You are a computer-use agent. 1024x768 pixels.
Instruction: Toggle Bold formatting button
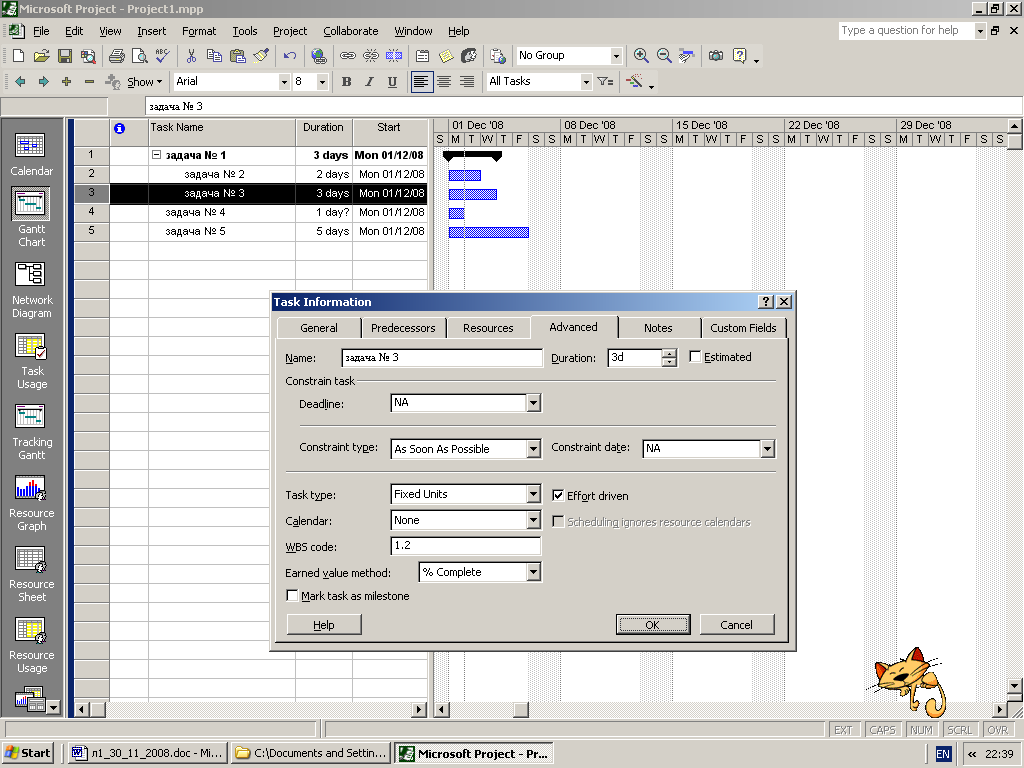pyautogui.click(x=346, y=82)
